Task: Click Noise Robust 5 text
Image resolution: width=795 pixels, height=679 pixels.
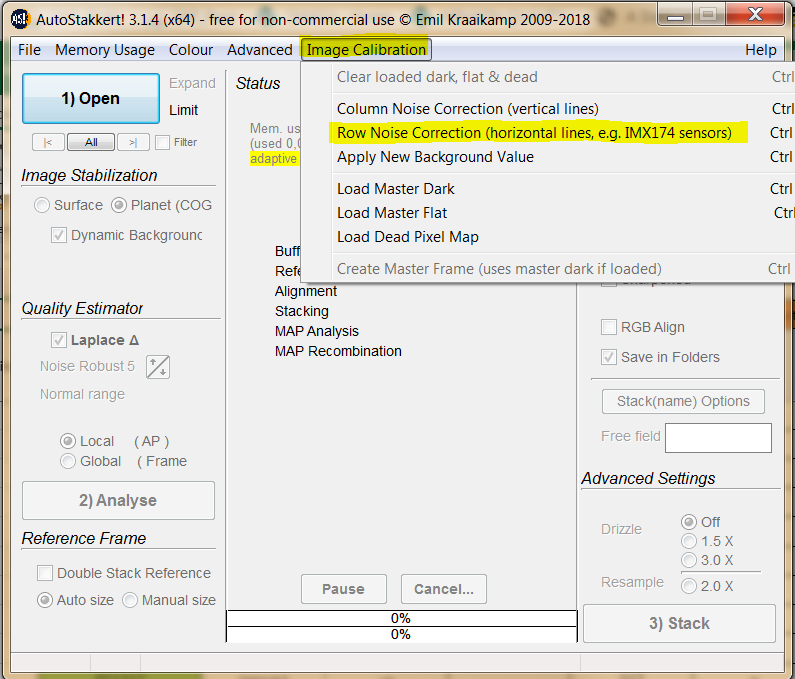Action: pyautogui.click(x=87, y=366)
